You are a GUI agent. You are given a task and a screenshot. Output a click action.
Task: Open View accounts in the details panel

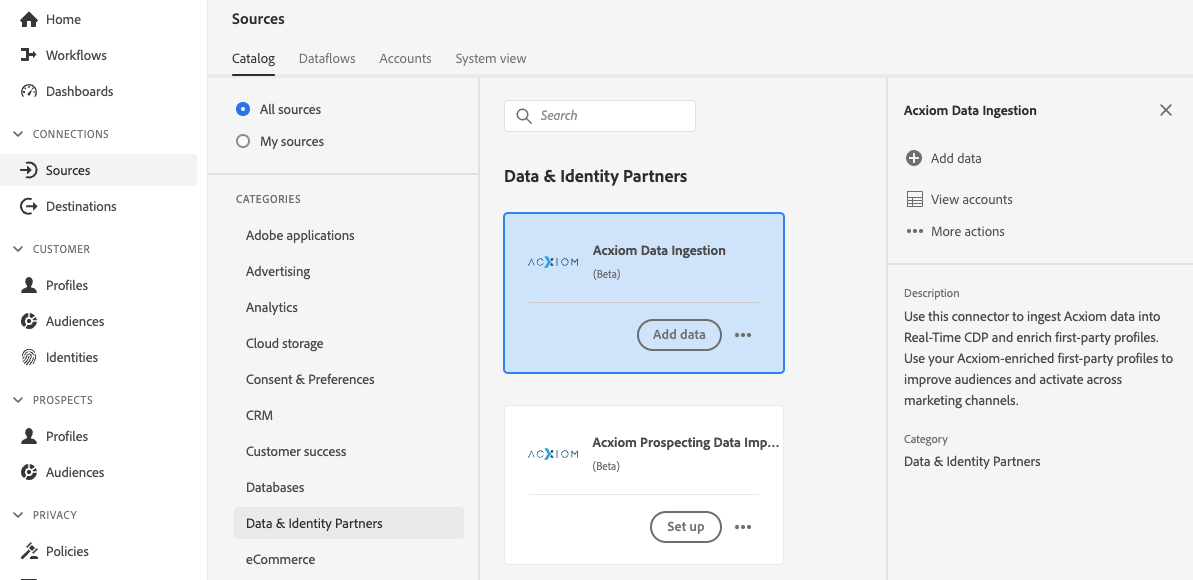pyautogui.click(x=958, y=199)
